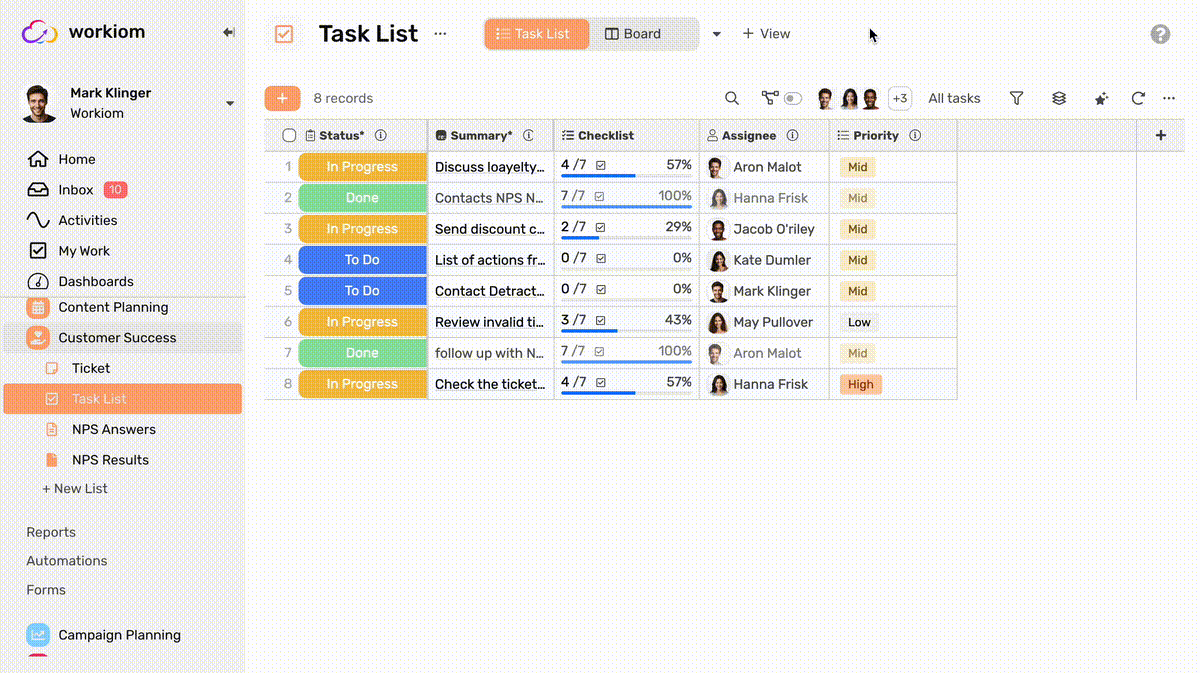
Task: Click the group-by layers icon
Action: click(x=1059, y=98)
